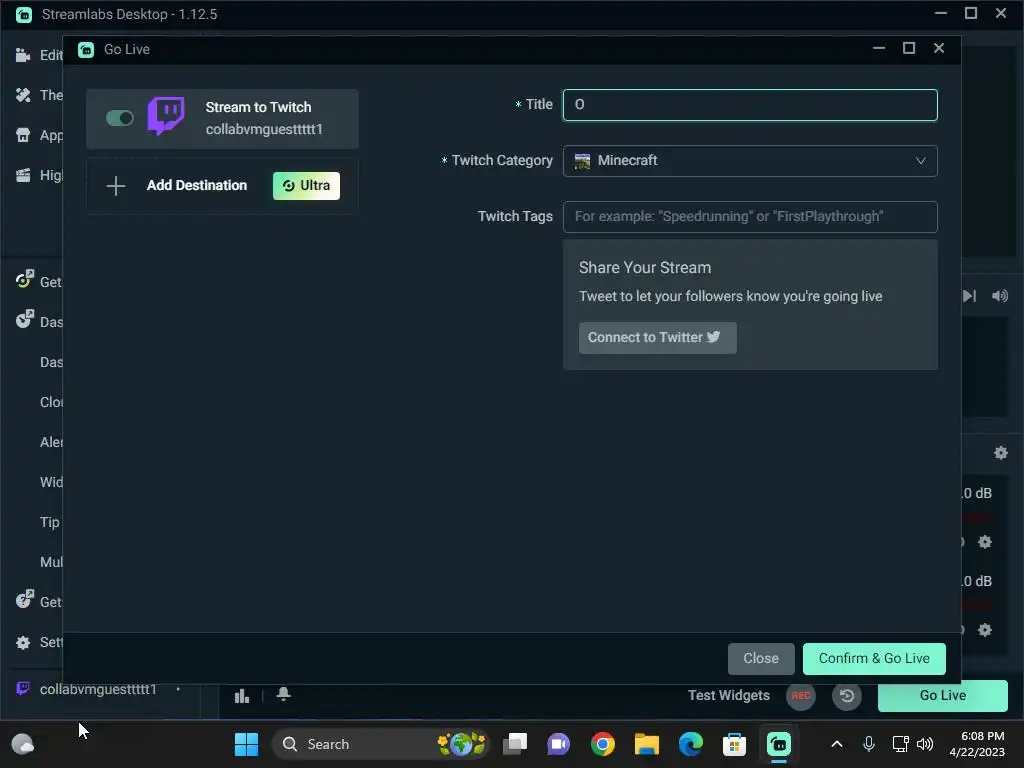The width and height of the screenshot is (1024, 768).
Task: Open the App Store sidebar icon
Action: (x=23, y=135)
